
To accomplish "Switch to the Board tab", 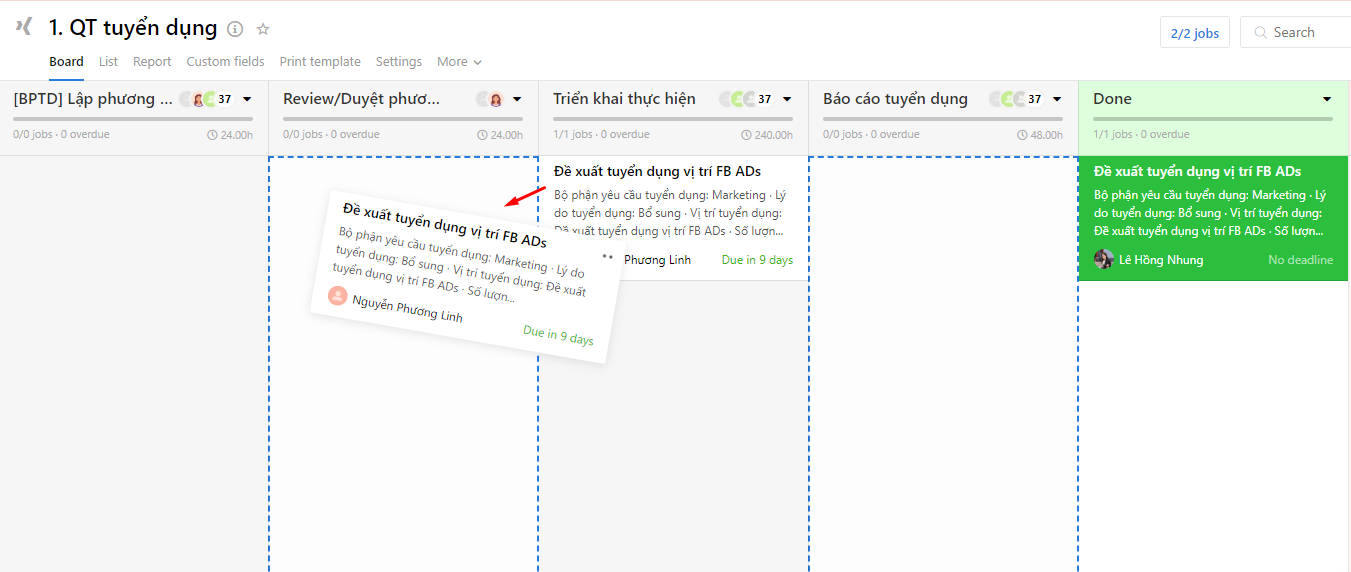I will click(66, 62).
